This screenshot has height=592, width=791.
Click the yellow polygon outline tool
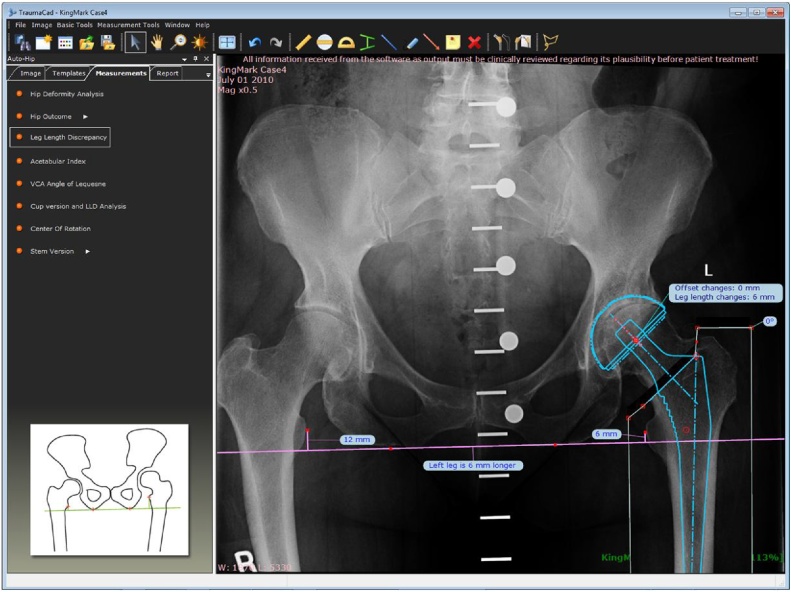click(550, 43)
